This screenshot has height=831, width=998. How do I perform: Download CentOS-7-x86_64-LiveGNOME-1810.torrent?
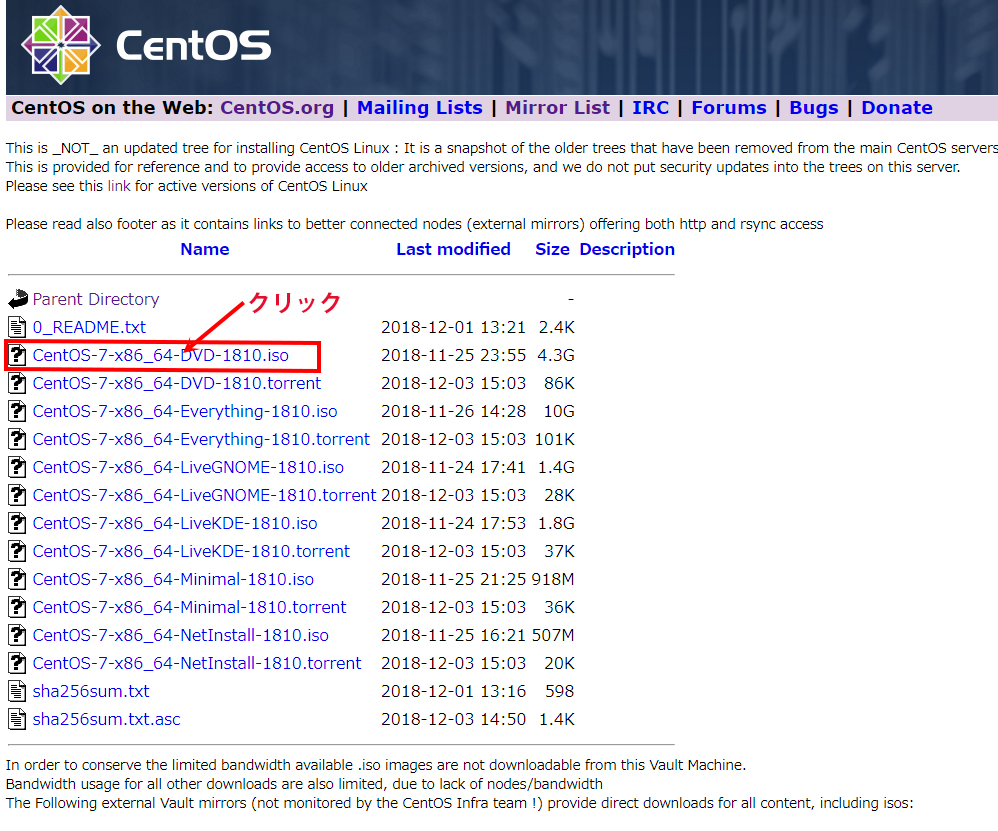pyautogui.click(x=204, y=495)
